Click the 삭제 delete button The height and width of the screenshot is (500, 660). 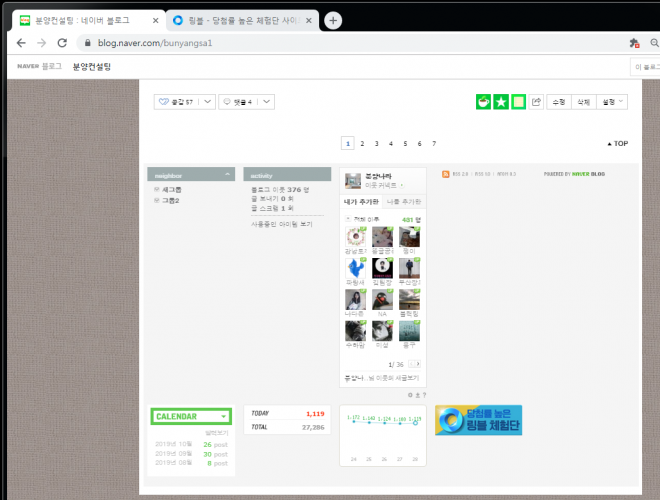click(583, 102)
